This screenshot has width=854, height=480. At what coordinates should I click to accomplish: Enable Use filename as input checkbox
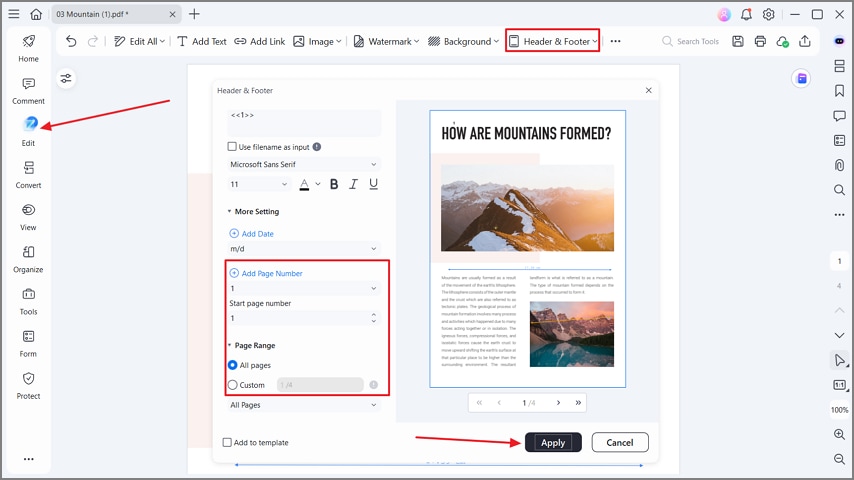(x=232, y=147)
